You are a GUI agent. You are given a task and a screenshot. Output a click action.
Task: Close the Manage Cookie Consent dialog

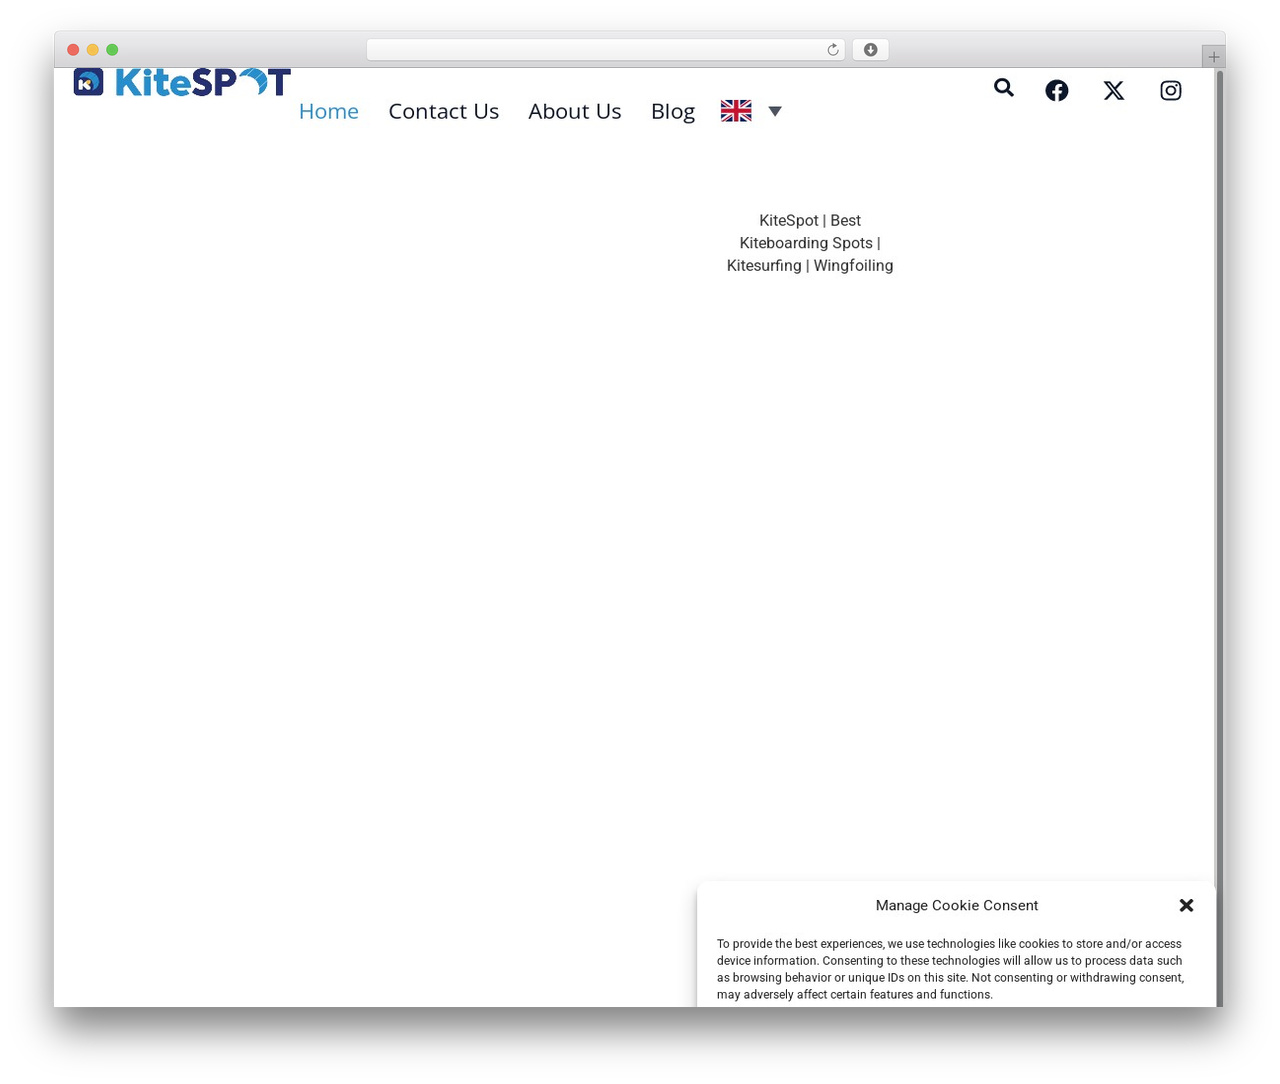1187,905
